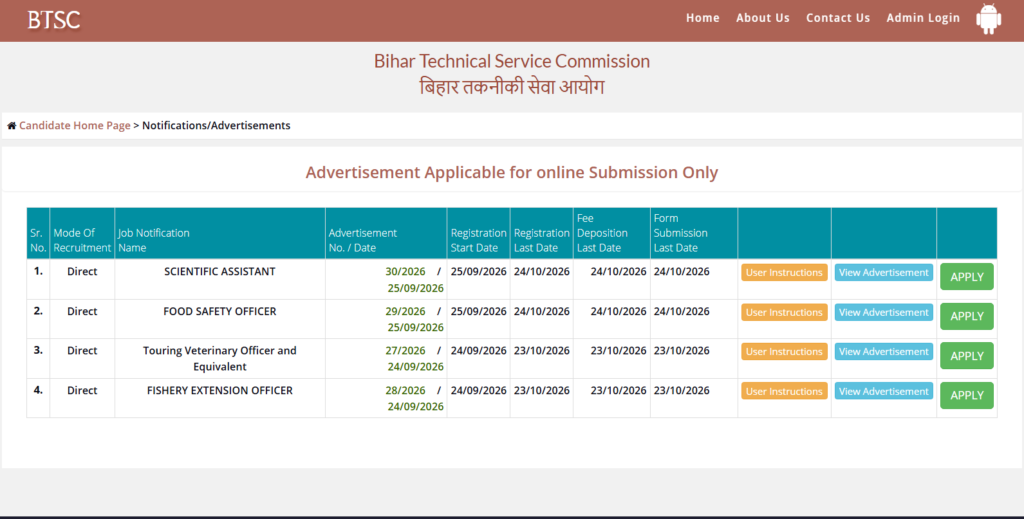Click Advertisement Applicable for online Submission heading
The width and height of the screenshot is (1024, 519).
[x=512, y=172]
